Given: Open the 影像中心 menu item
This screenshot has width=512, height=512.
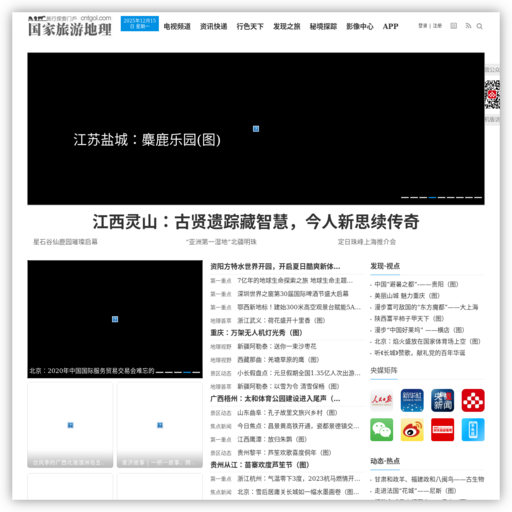Looking at the screenshot, I should pos(360,26).
